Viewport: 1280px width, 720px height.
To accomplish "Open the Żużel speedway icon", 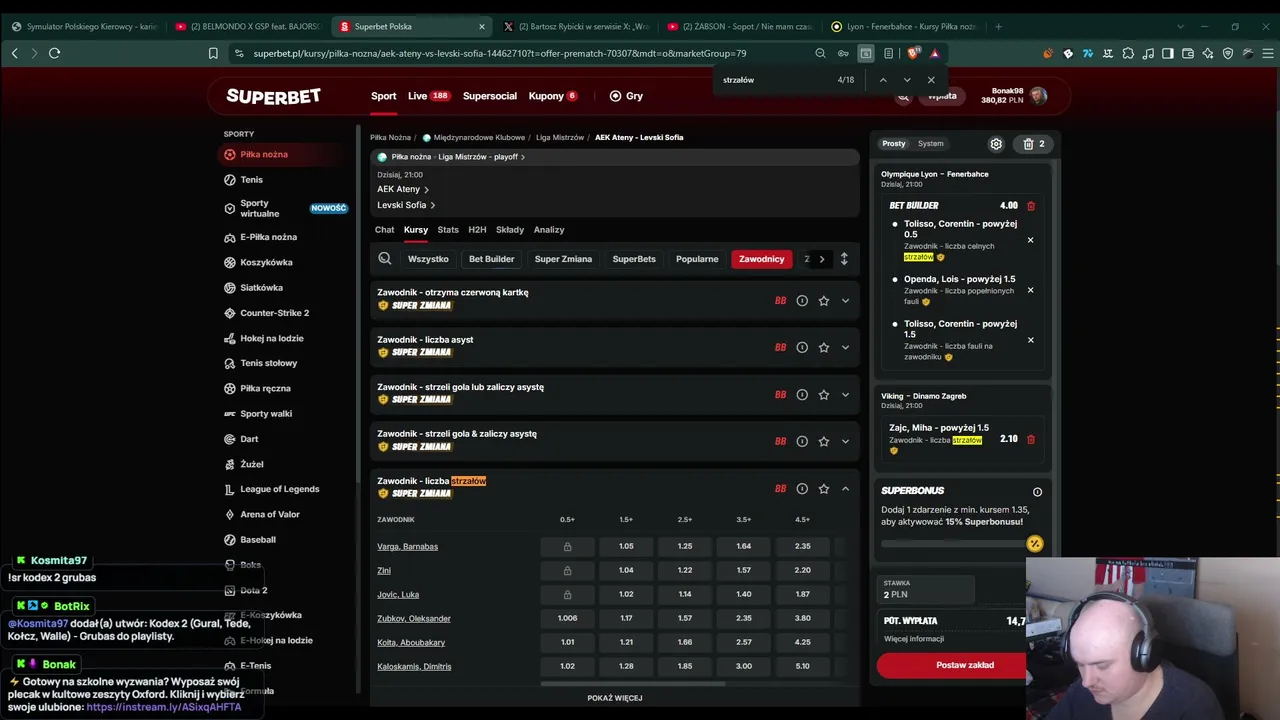I will (230, 464).
